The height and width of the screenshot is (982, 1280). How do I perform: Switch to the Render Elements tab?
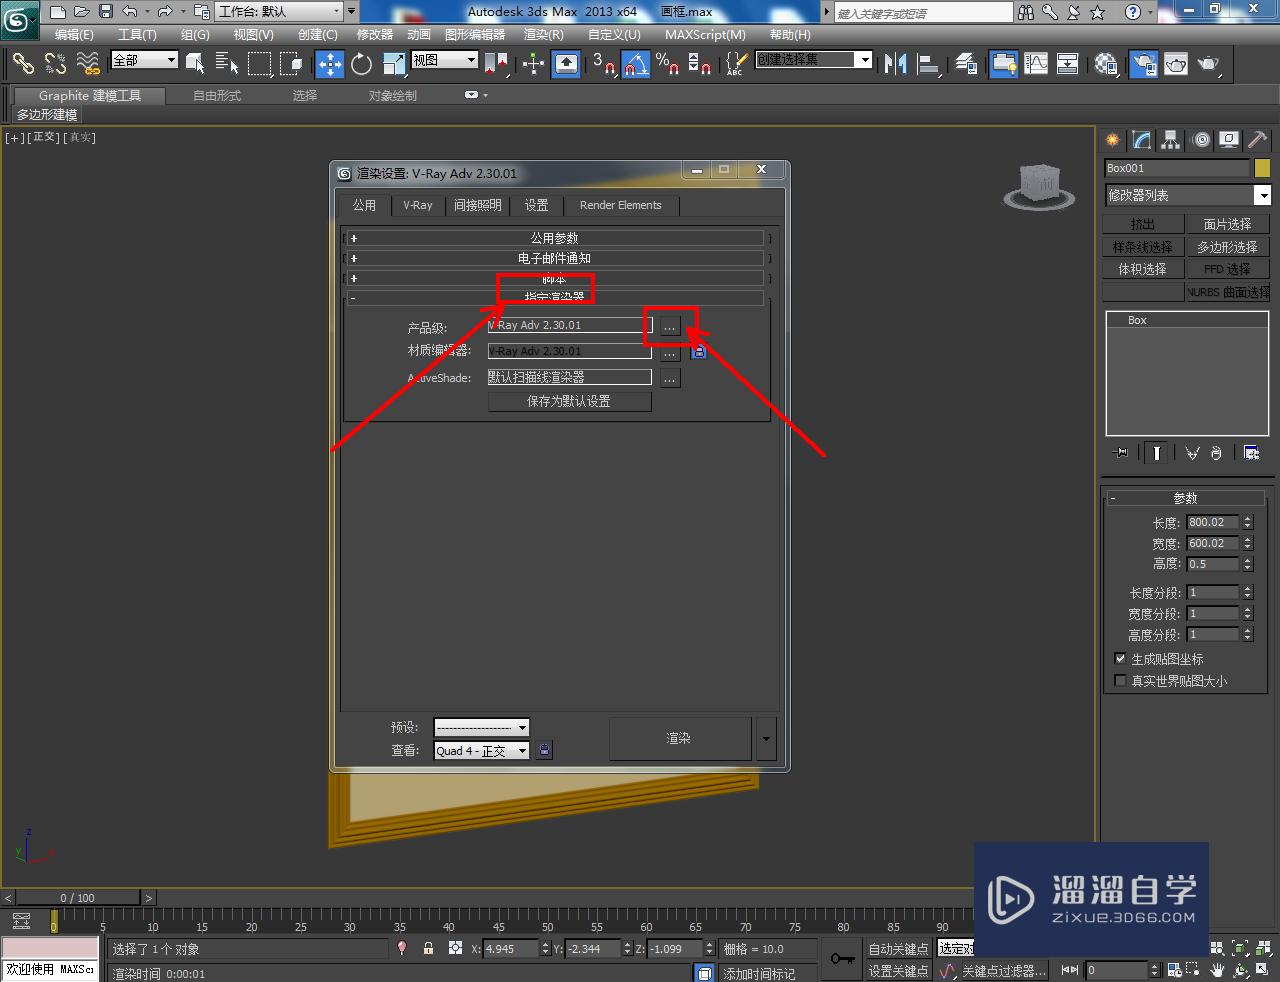620,205
